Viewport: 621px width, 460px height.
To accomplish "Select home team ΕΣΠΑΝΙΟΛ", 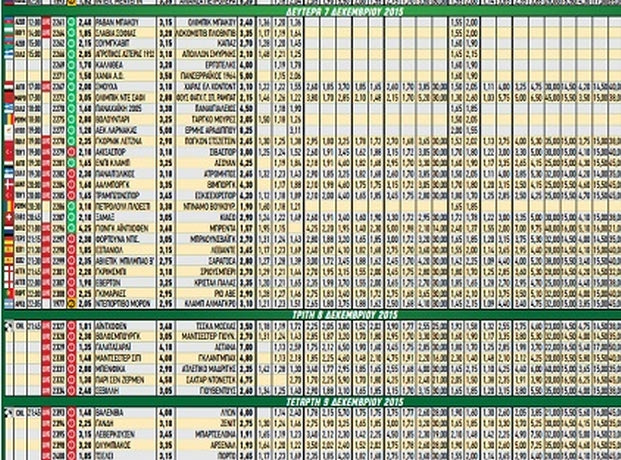I will [x=109, y=250].
